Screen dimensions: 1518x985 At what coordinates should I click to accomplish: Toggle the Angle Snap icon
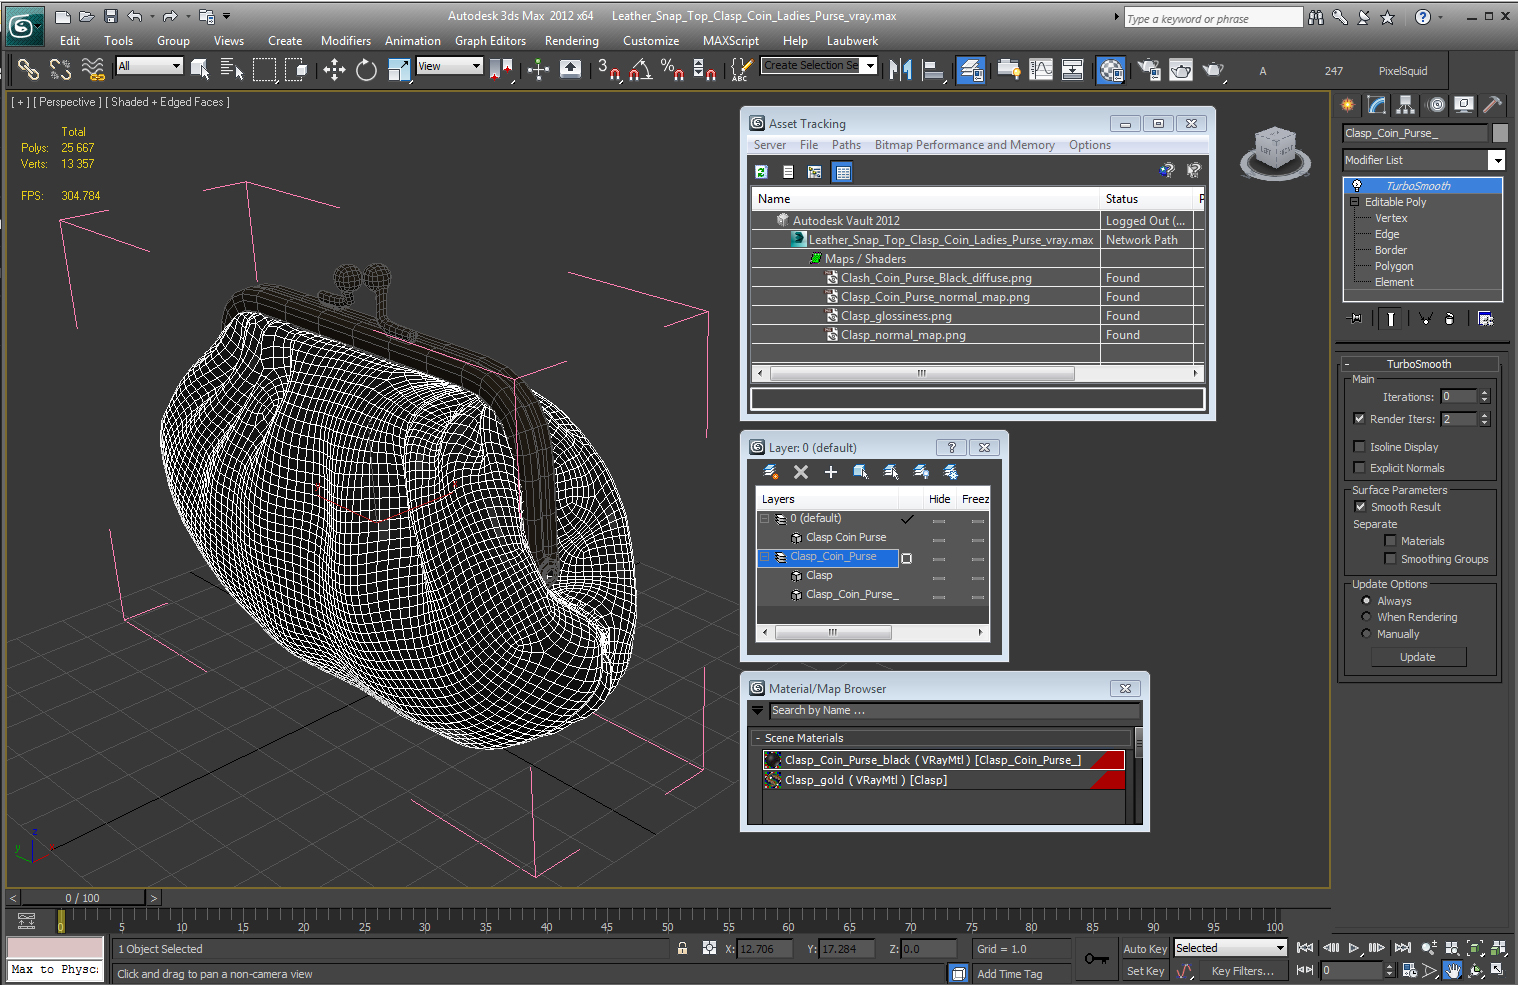(641, 69)
